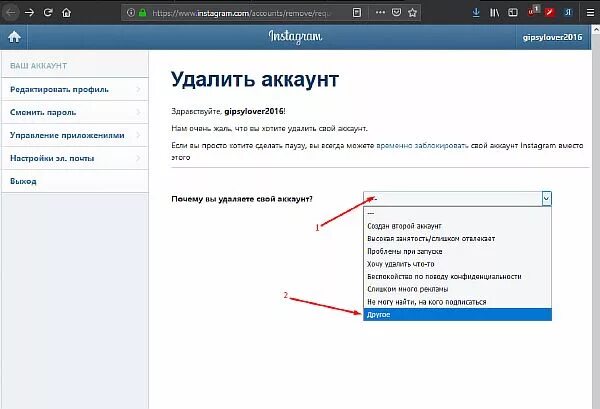Viewport: 600px width, 409px height.
Task: Click the delete-reason combo box field
Action: coord(457,199)
